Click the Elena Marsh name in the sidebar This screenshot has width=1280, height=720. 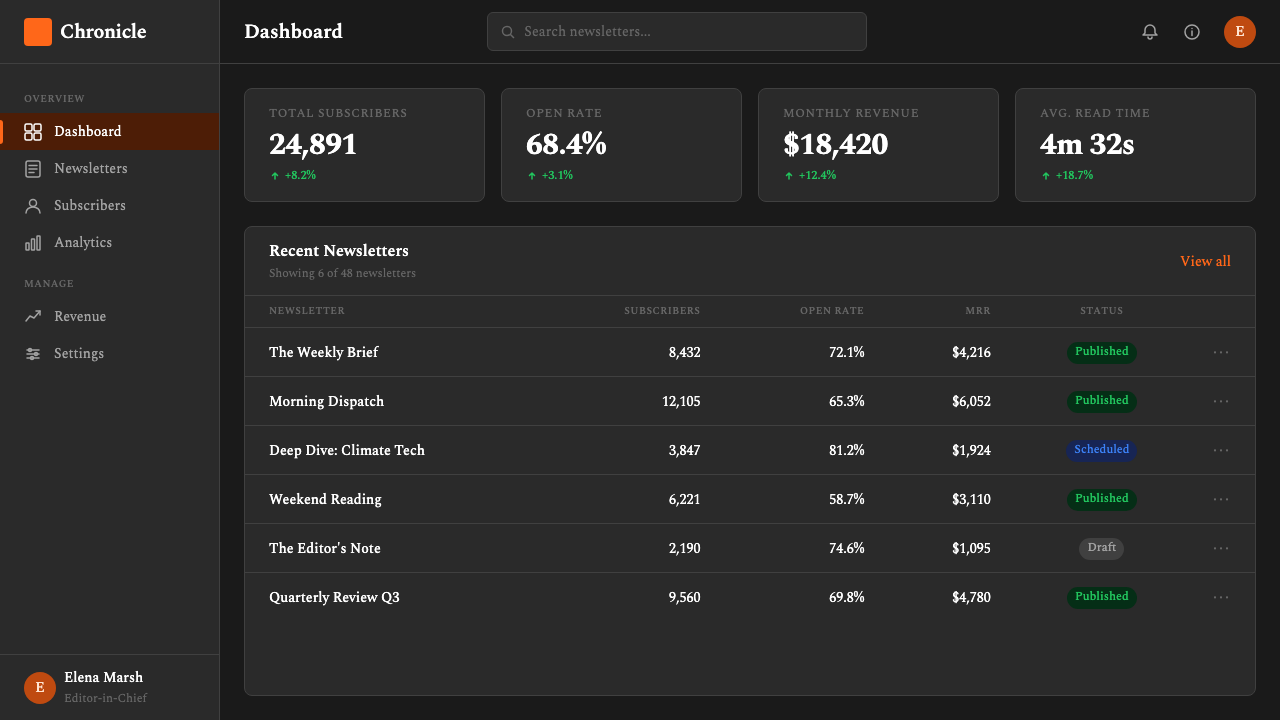click(103, 678)
